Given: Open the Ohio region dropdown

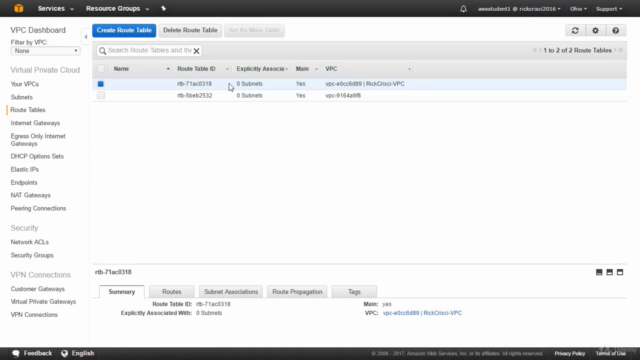Looking at the screenshot, I should 578,9.
